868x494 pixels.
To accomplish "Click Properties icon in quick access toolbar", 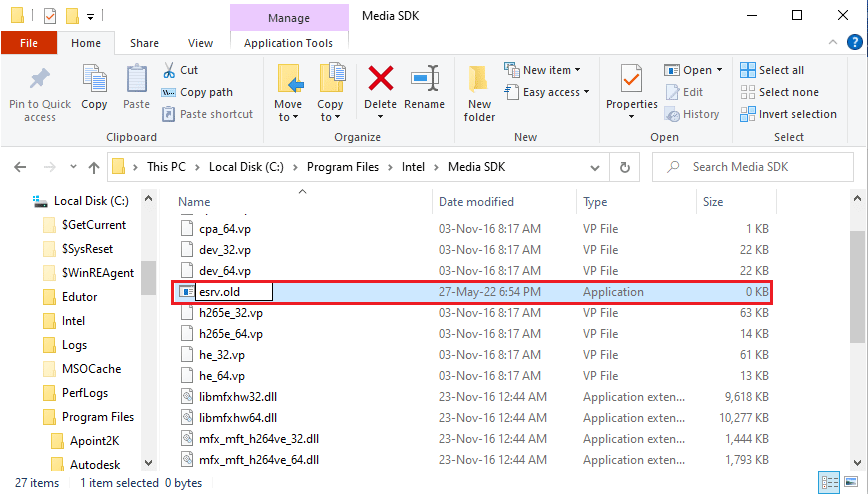I will 50,16.
